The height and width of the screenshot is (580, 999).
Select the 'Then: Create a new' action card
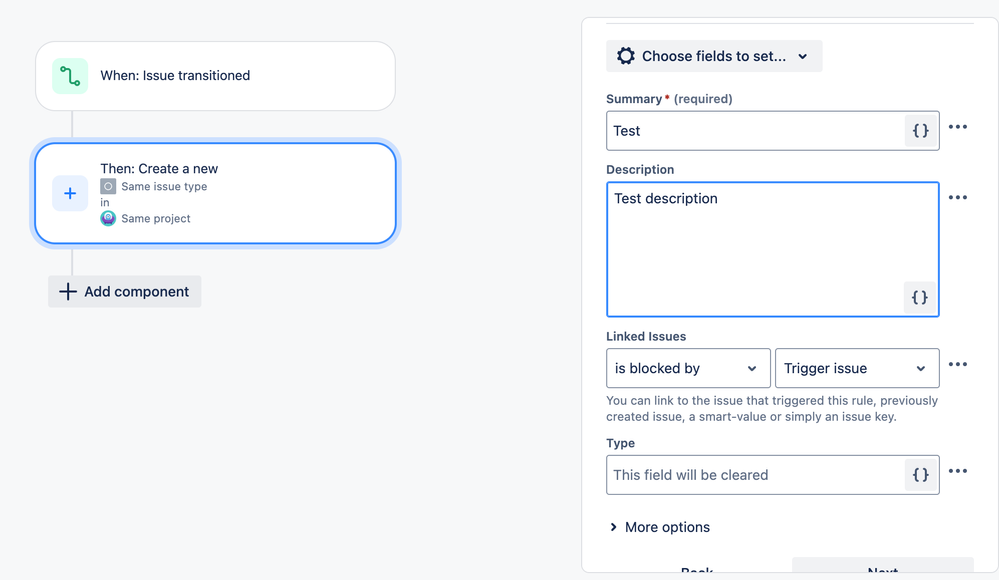tap(250, 193)
